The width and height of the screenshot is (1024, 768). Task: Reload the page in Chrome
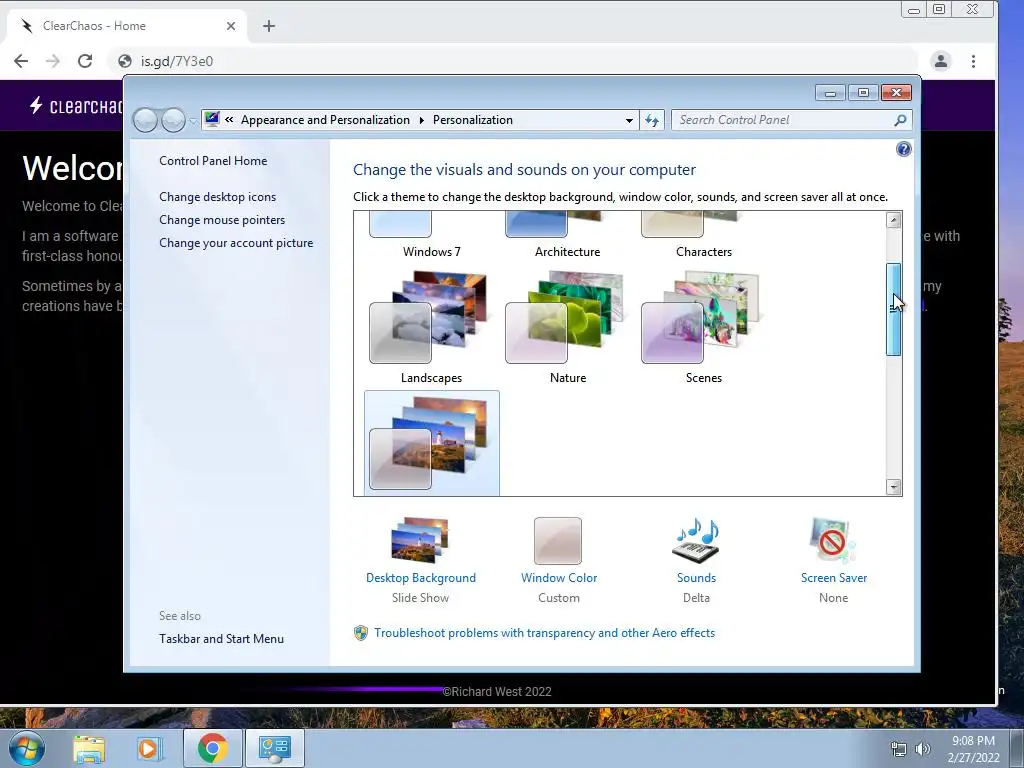85,61
